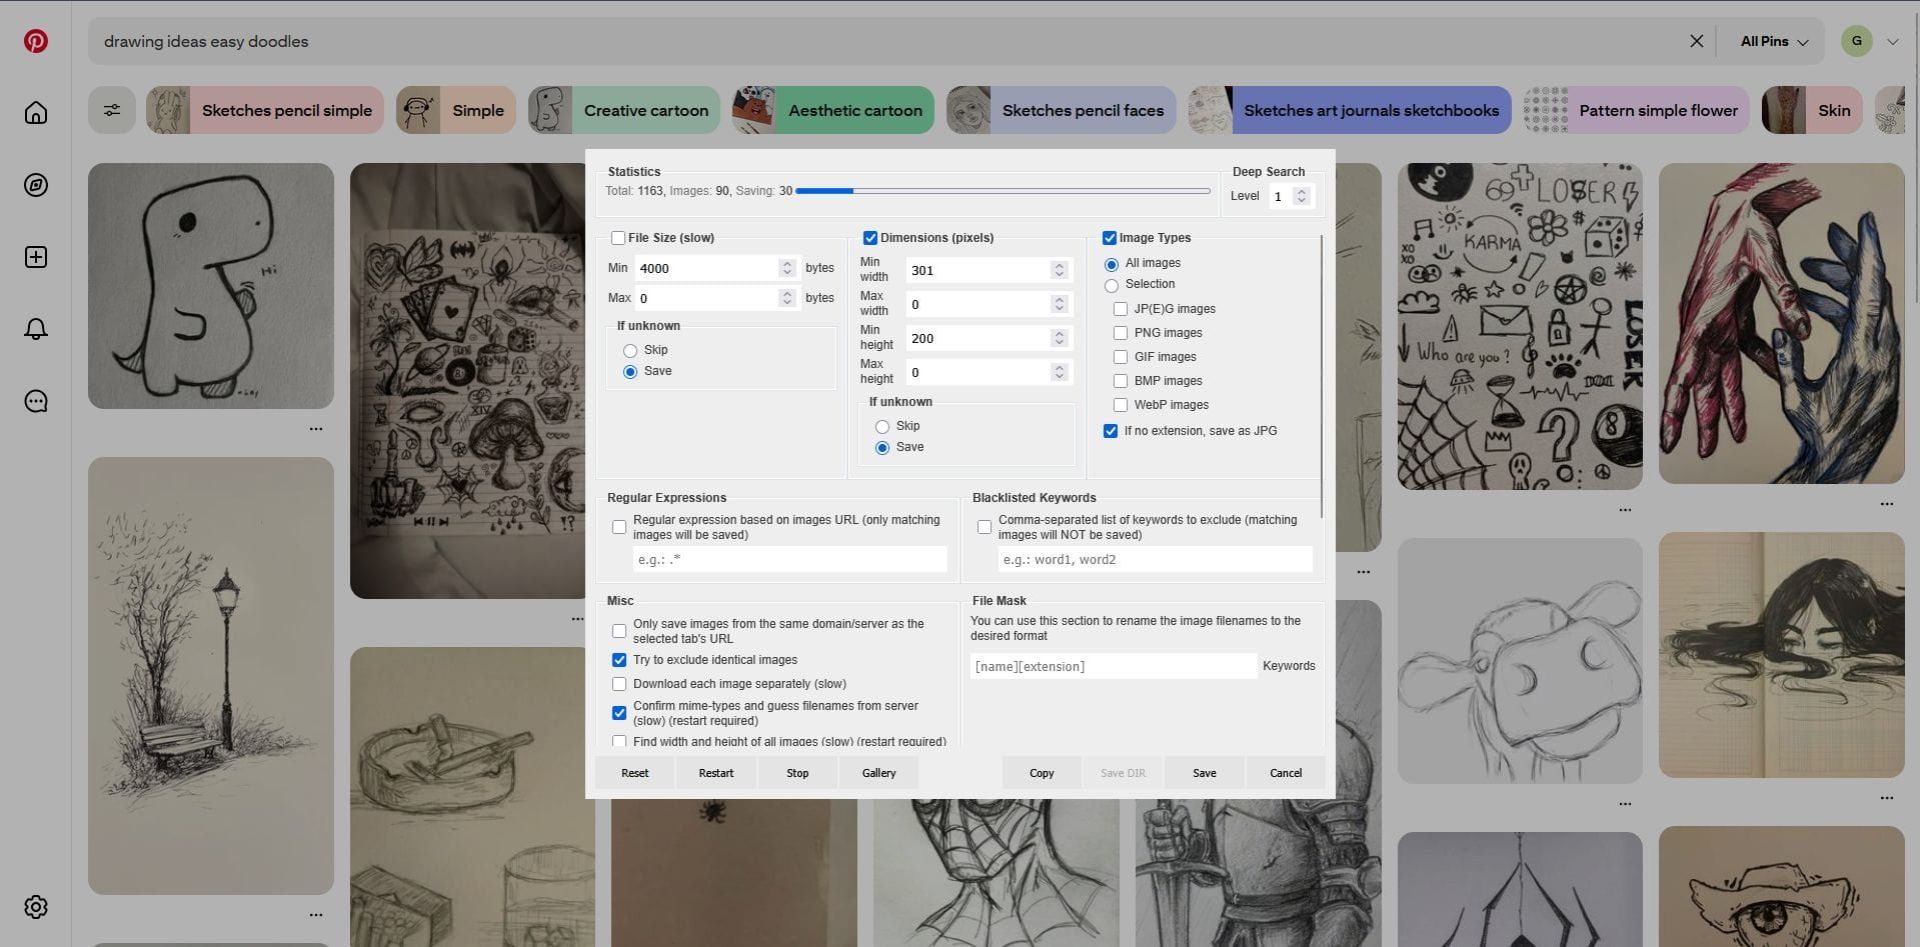Viewport: 1920px width, 947px height.
Task: Open the Notifications bell icon
Action: [36, 329]
